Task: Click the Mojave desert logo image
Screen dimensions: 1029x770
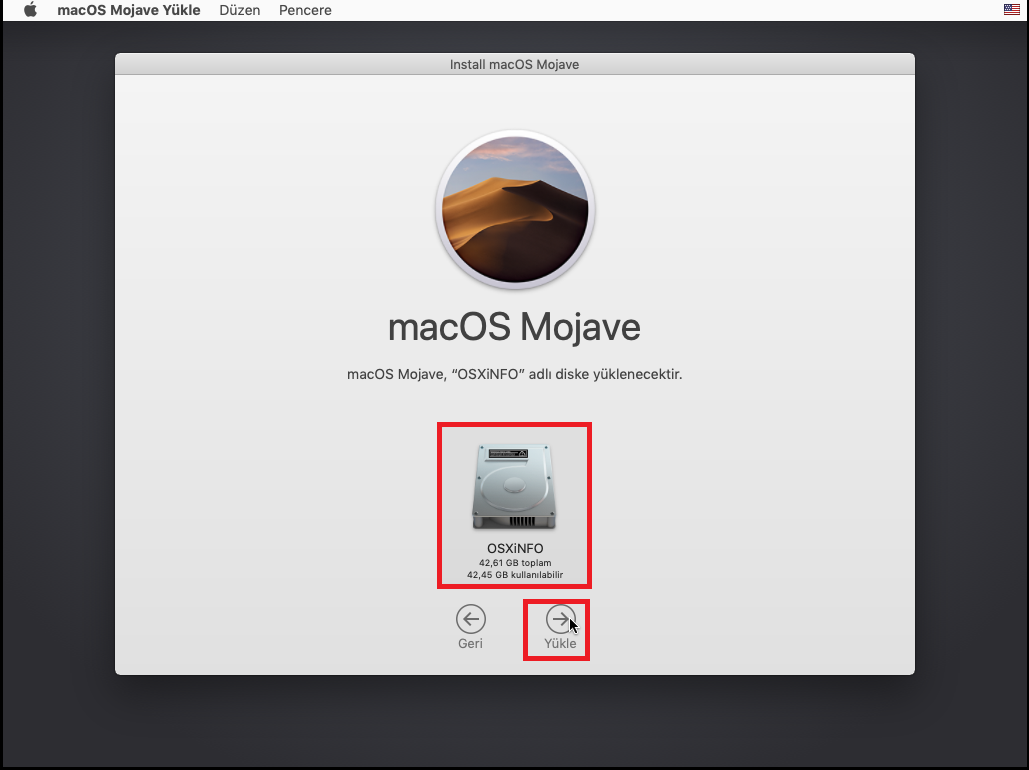Action: pyautogui.click(x=514, y=210)
